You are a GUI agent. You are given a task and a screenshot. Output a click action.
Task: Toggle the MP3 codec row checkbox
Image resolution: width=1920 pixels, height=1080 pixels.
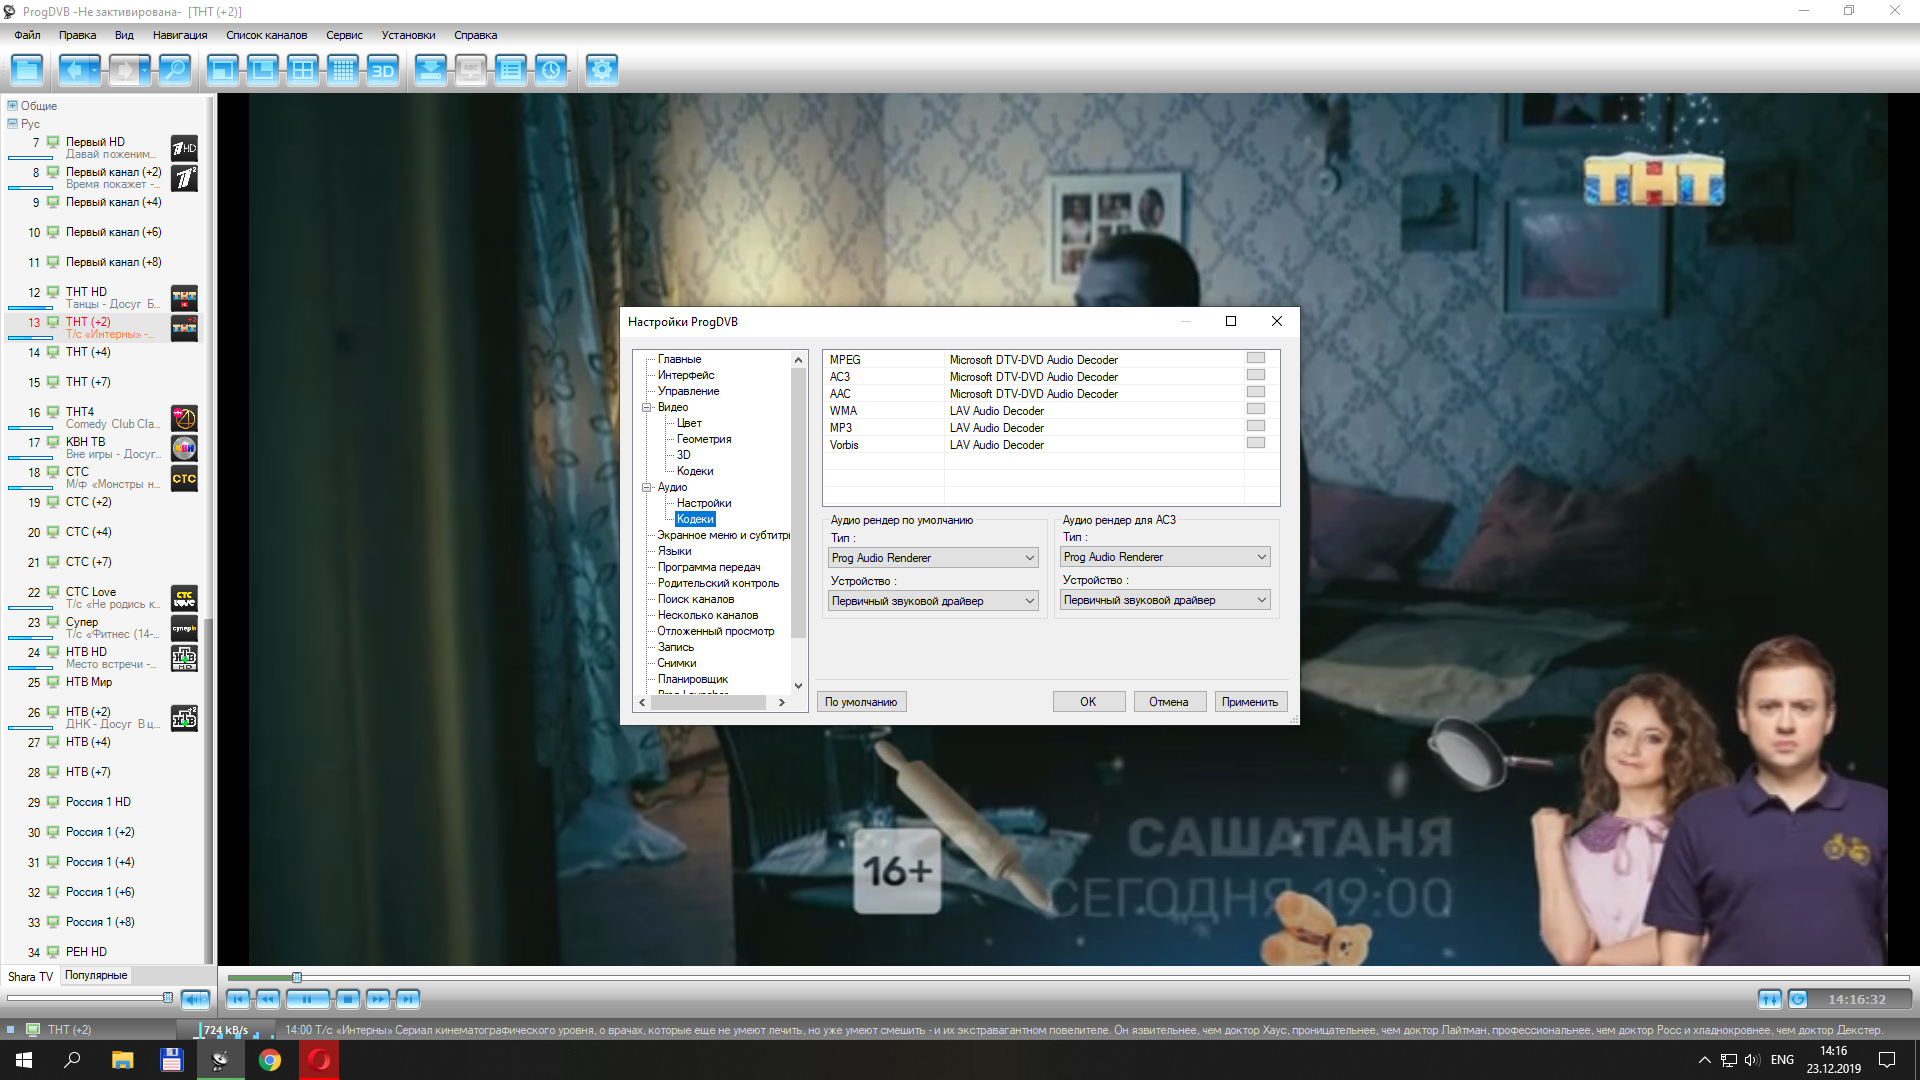tap(1256, 426)
